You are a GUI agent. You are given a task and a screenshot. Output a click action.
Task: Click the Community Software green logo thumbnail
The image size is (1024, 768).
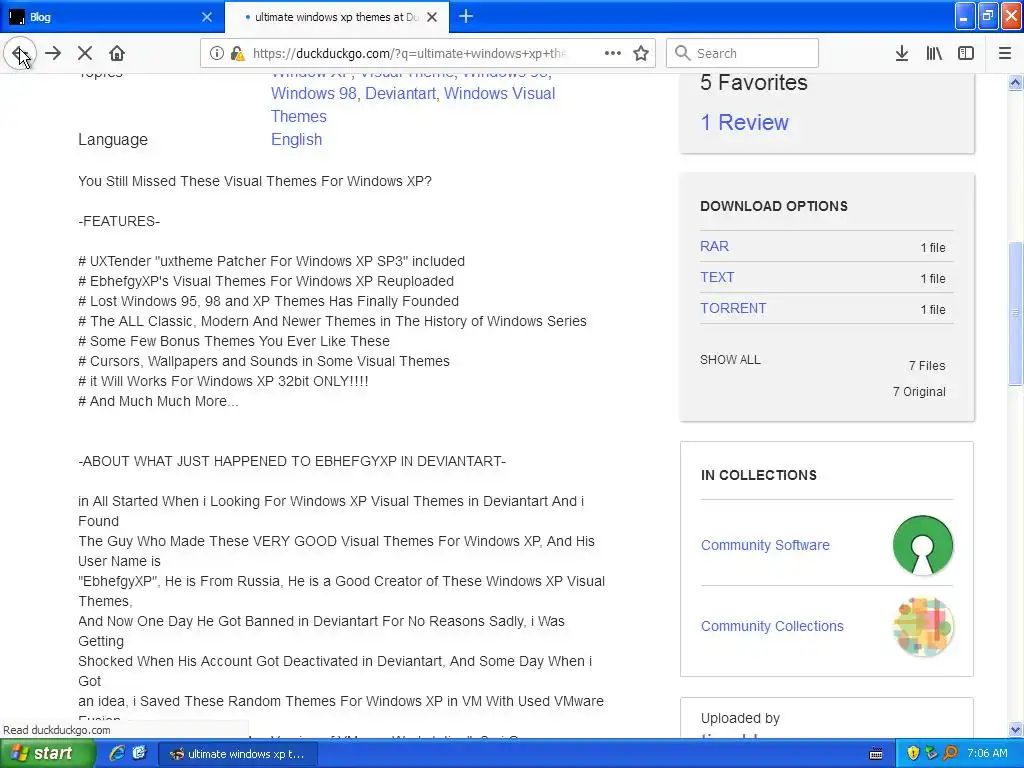coord(923,545)
